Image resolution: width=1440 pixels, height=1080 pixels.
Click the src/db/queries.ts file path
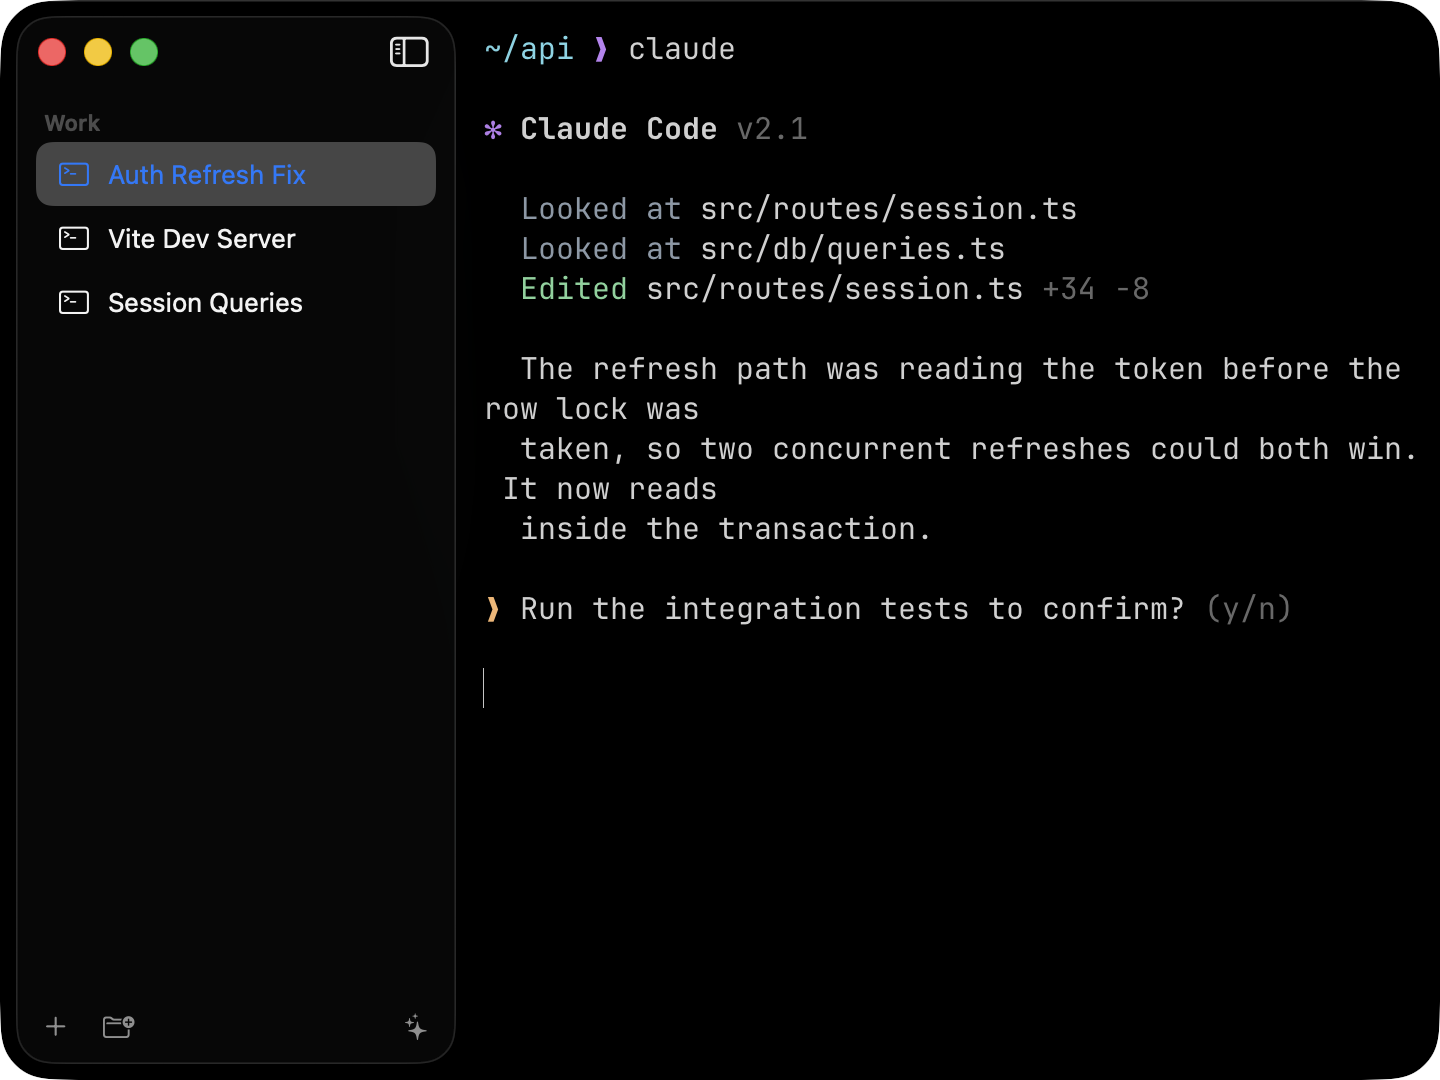point(853,249)
